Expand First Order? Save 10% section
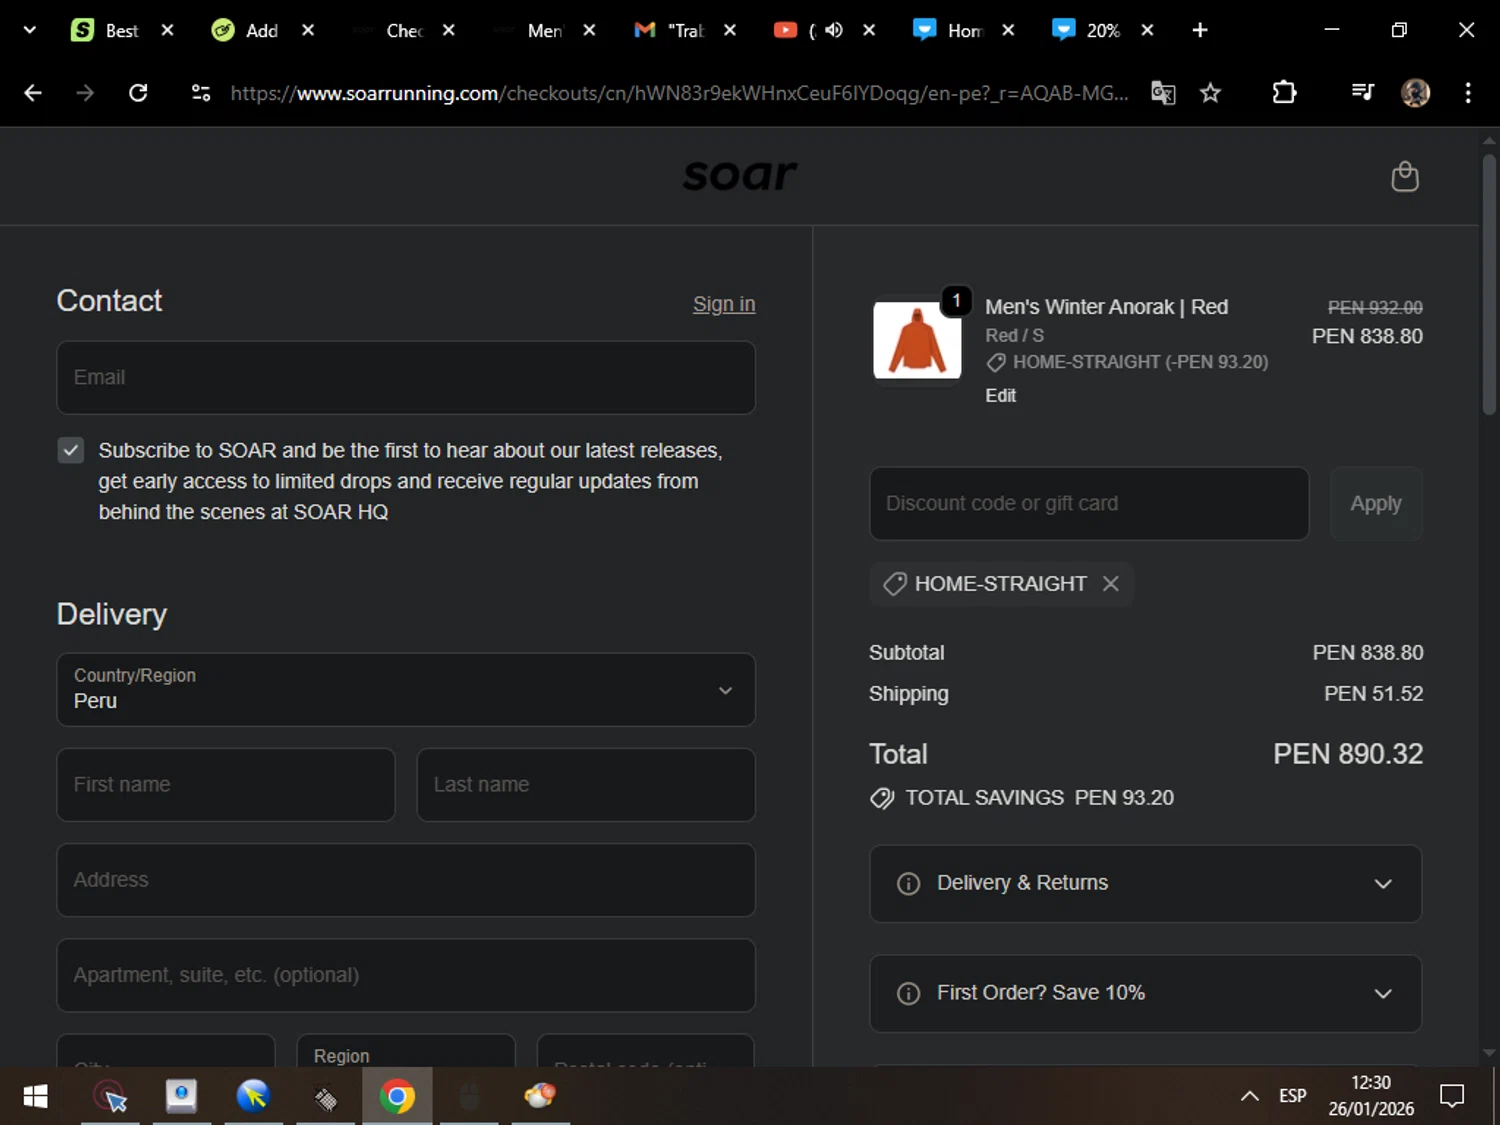Screen dimensions: 1500x1125 coord(1146,993)
